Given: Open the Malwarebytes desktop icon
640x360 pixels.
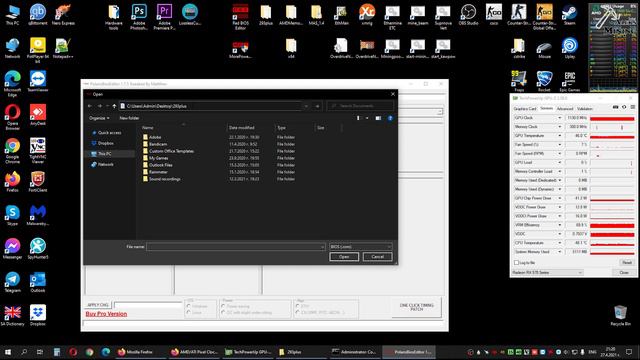Looking at the screenshot, I should [x=38, y=215].
